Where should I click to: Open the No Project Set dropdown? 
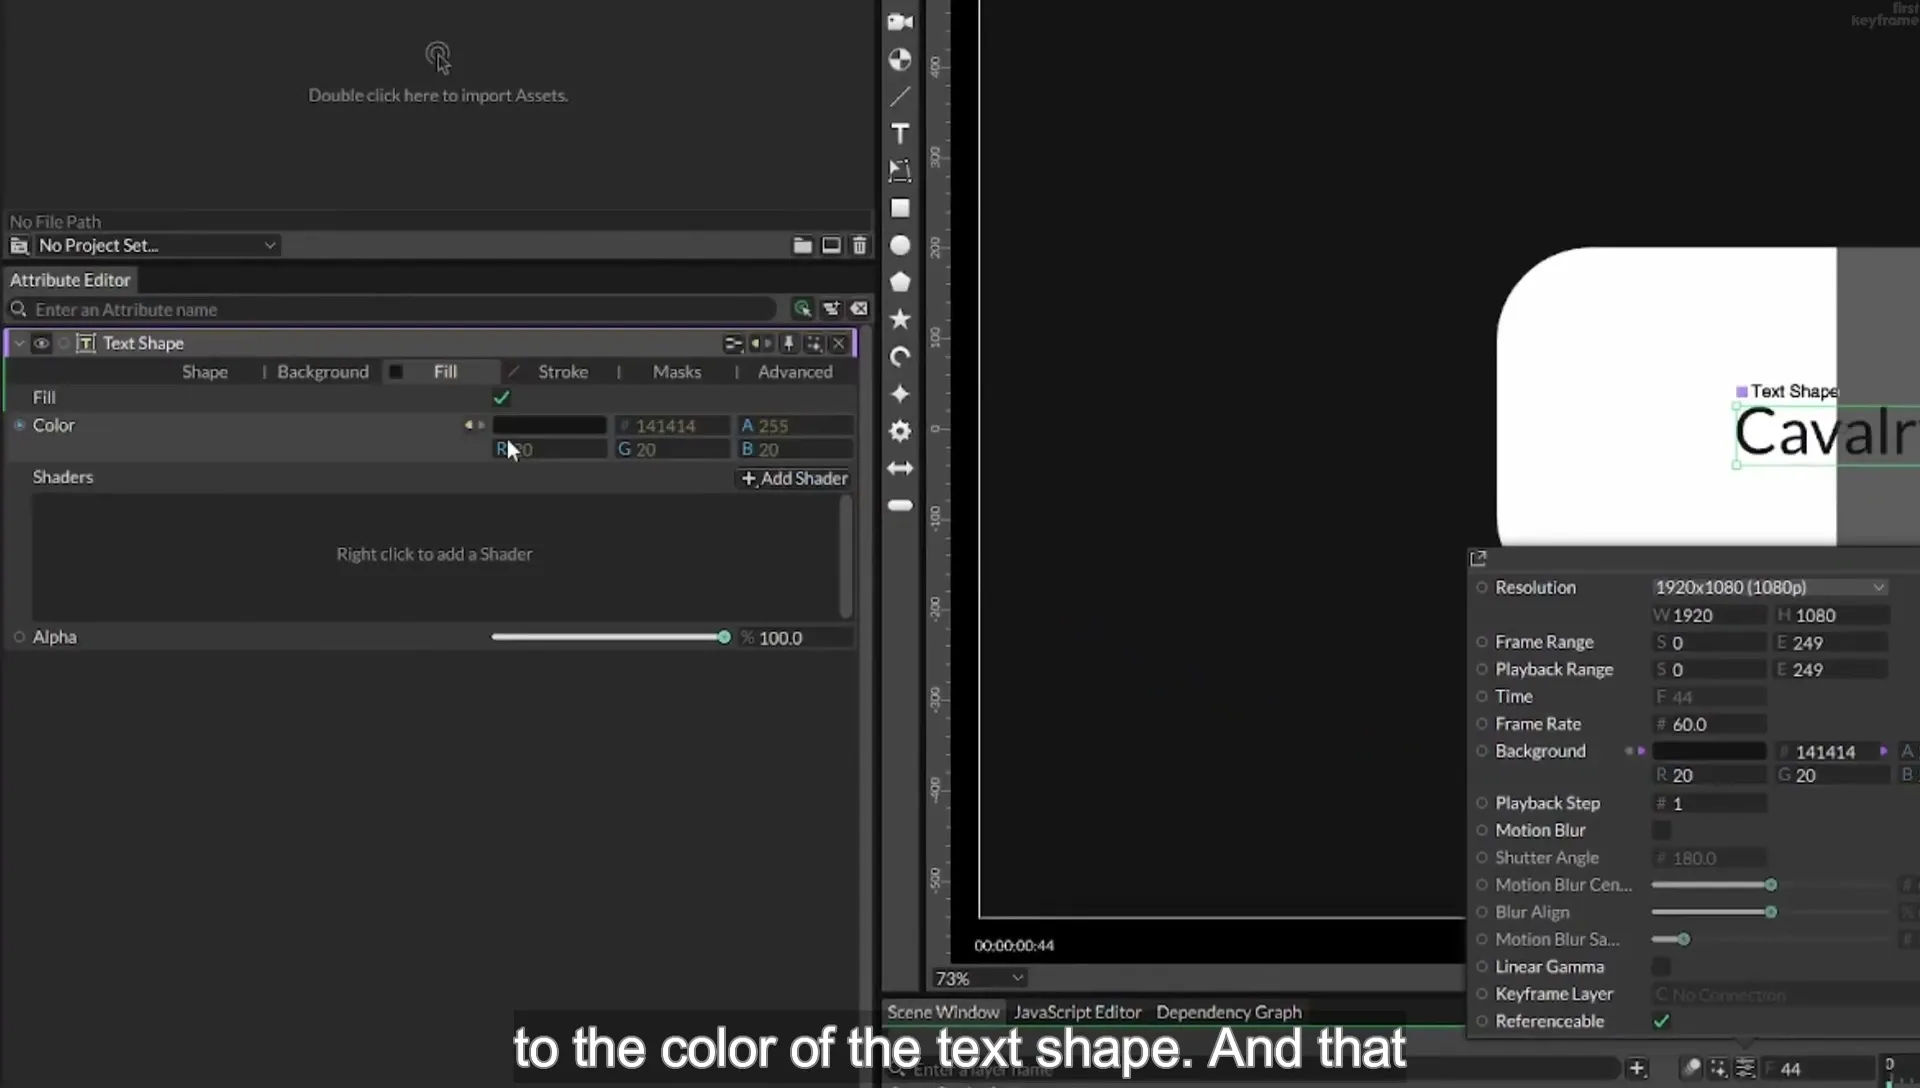(x=157, y=245)
